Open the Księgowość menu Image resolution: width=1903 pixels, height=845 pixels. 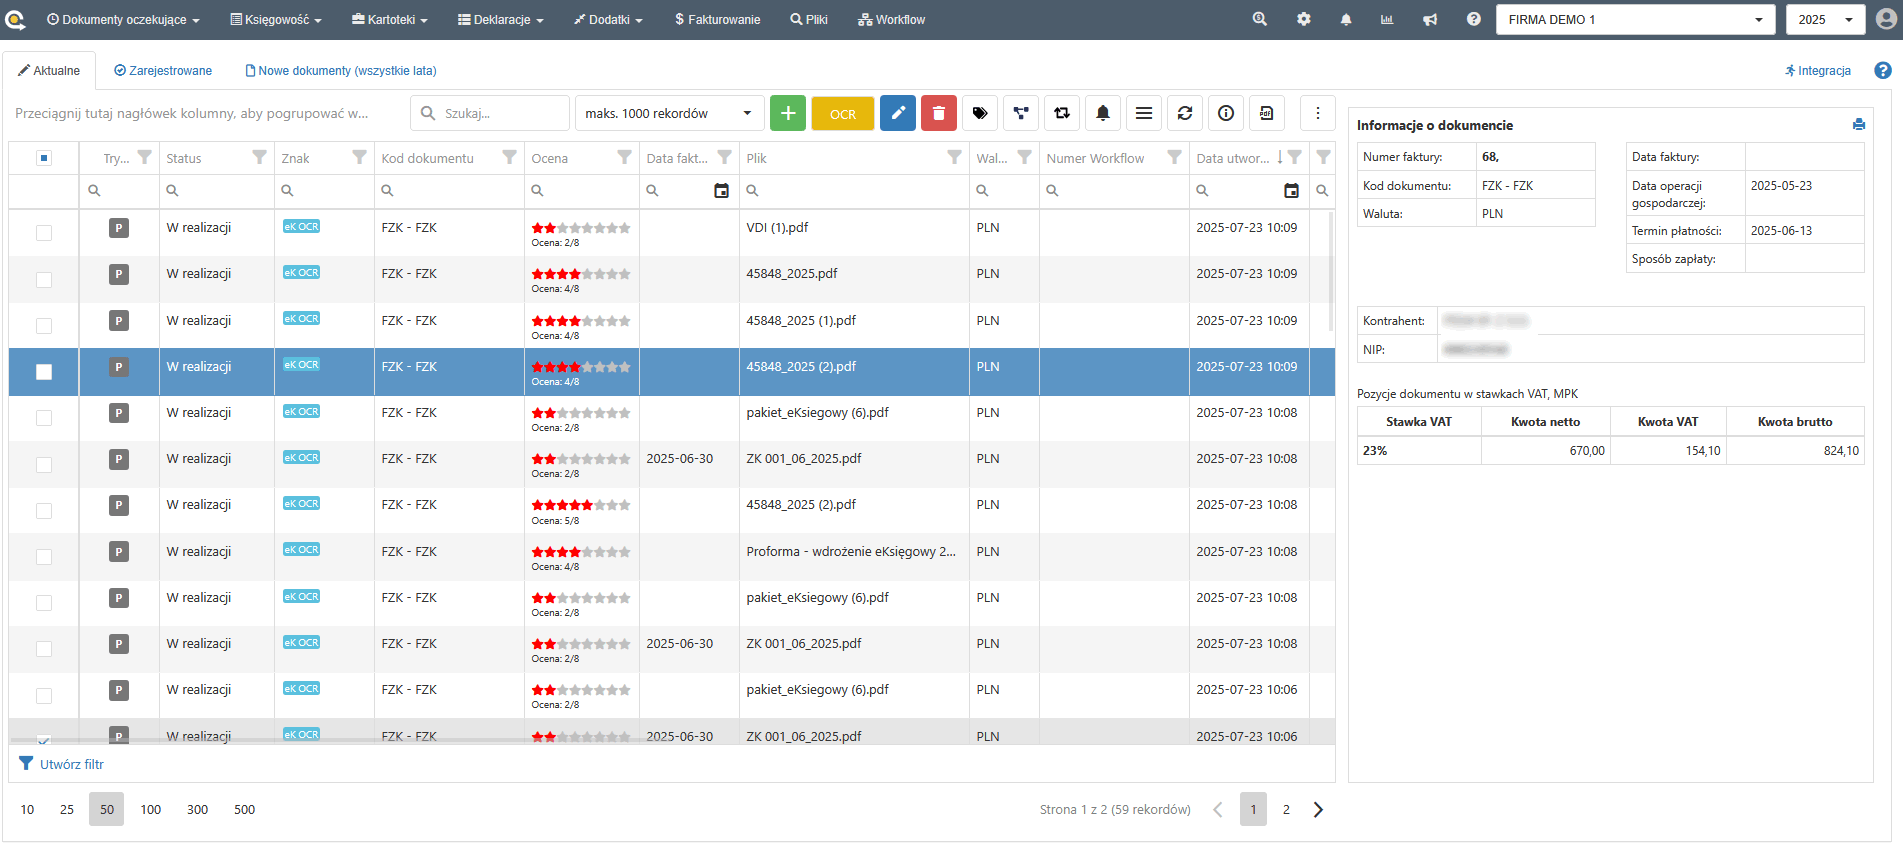coord(276,20)
